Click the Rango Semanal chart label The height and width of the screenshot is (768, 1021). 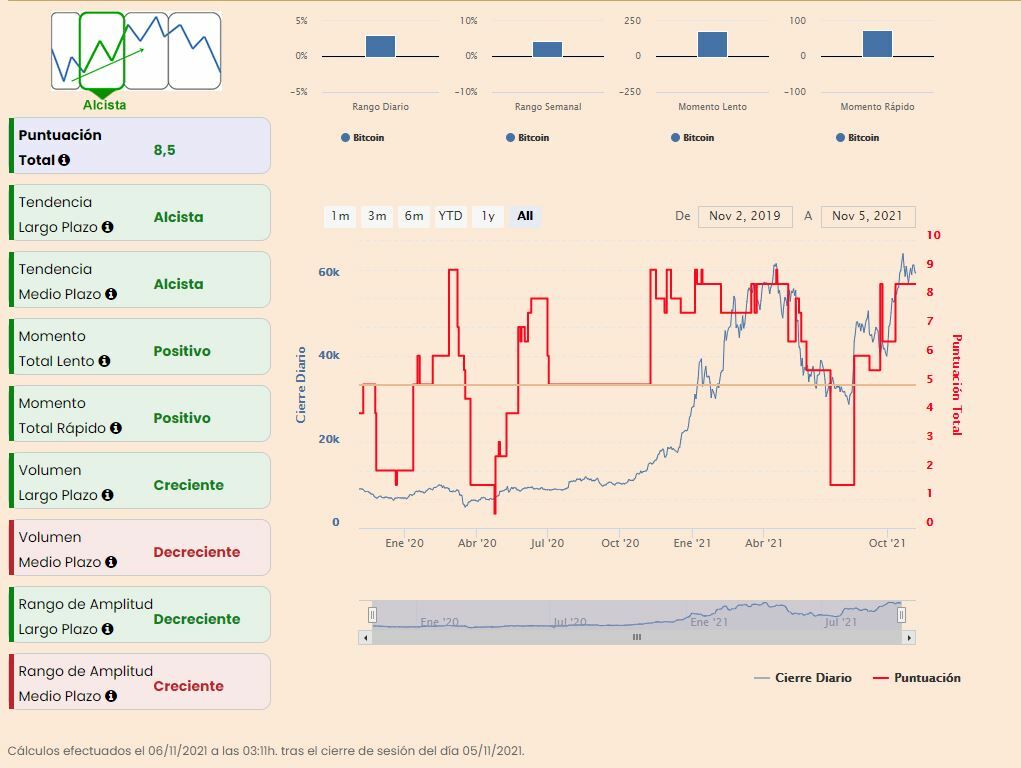[548, 107]
